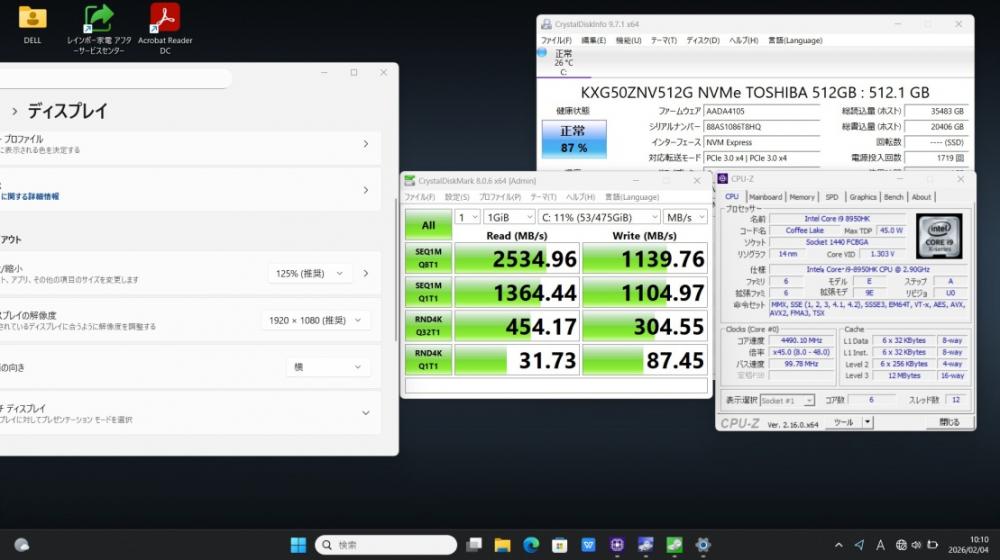Open the ツール dropdown arrow in CPU-Z
Viewport: 1000px width, 560px height.
(867, 422)
